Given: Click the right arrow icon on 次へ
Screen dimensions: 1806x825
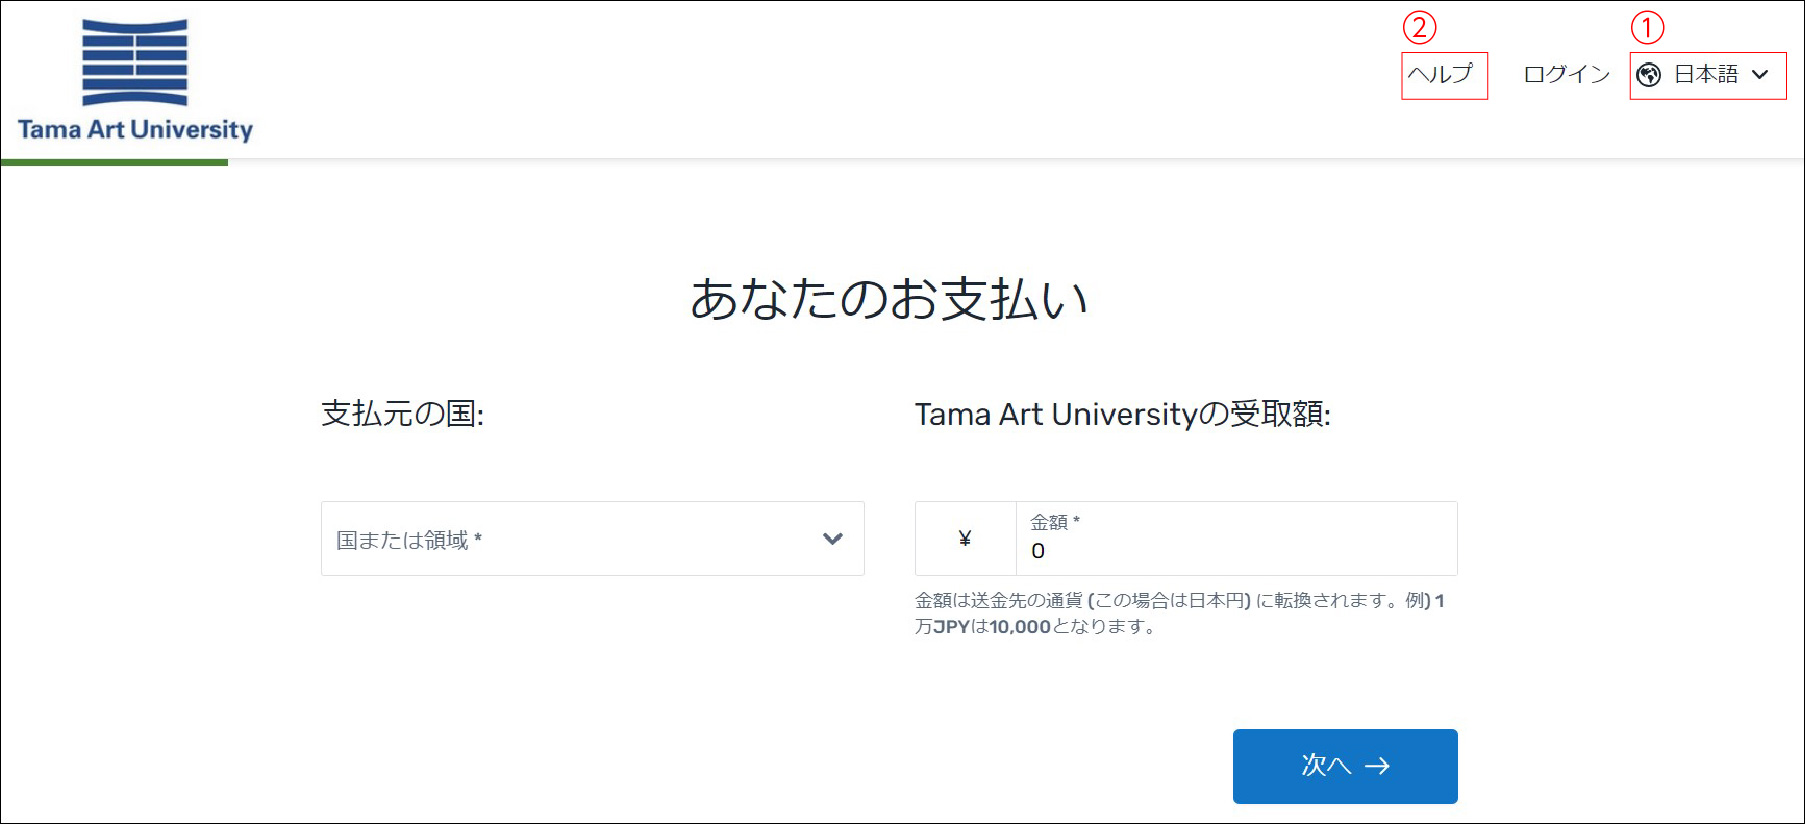Looking at the screenshot, I should [x=1378, y=766].
